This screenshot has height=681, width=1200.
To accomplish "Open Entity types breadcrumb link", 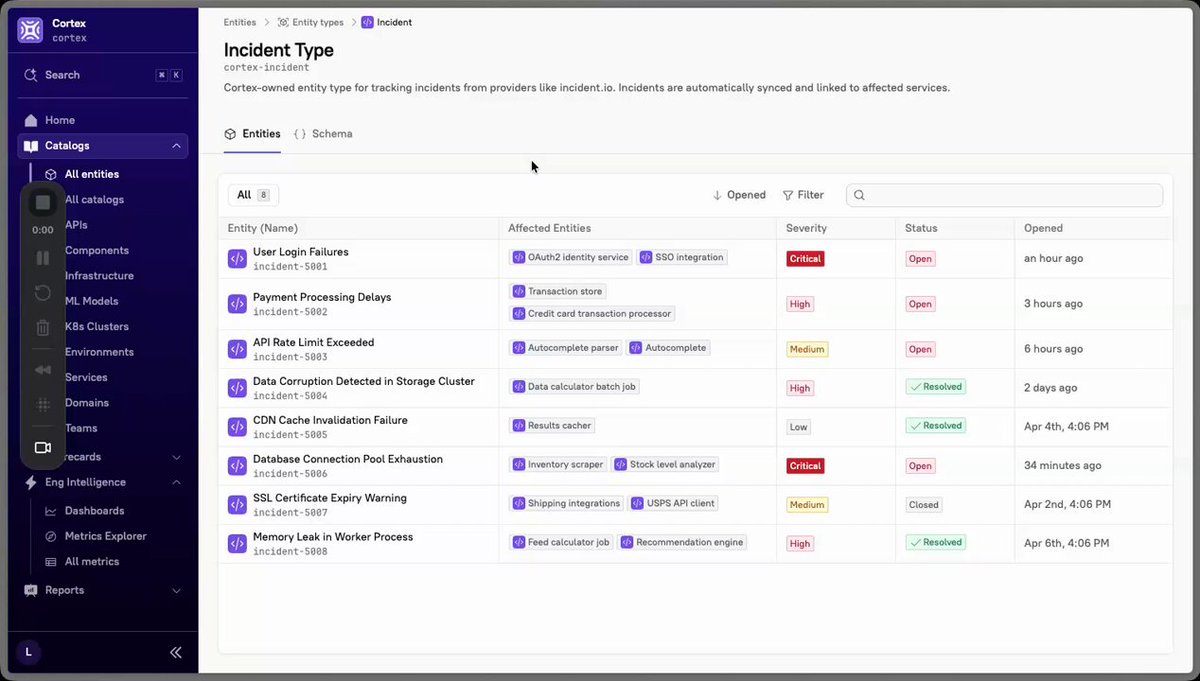I will click(x=311, y=22).
